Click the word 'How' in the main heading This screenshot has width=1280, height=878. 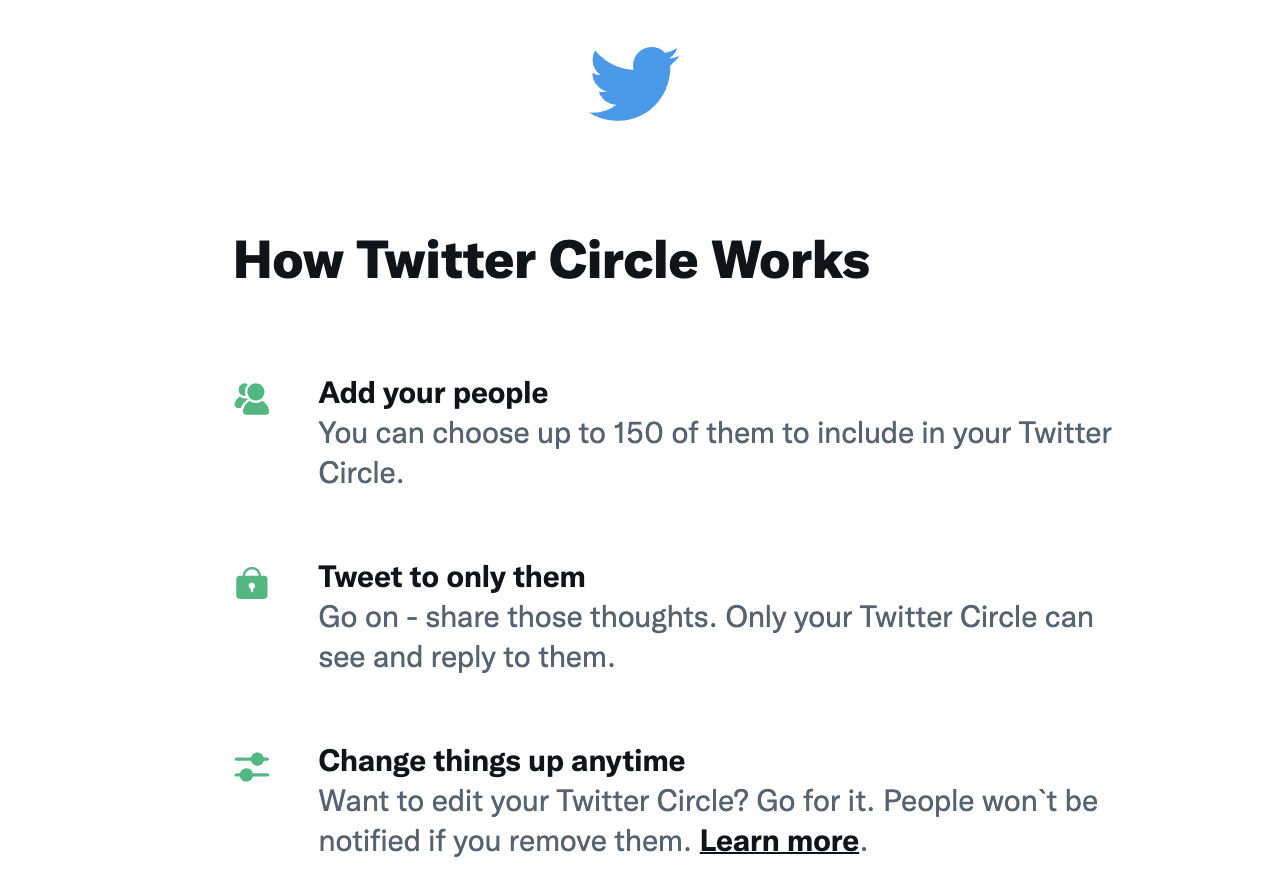point(288,260)
